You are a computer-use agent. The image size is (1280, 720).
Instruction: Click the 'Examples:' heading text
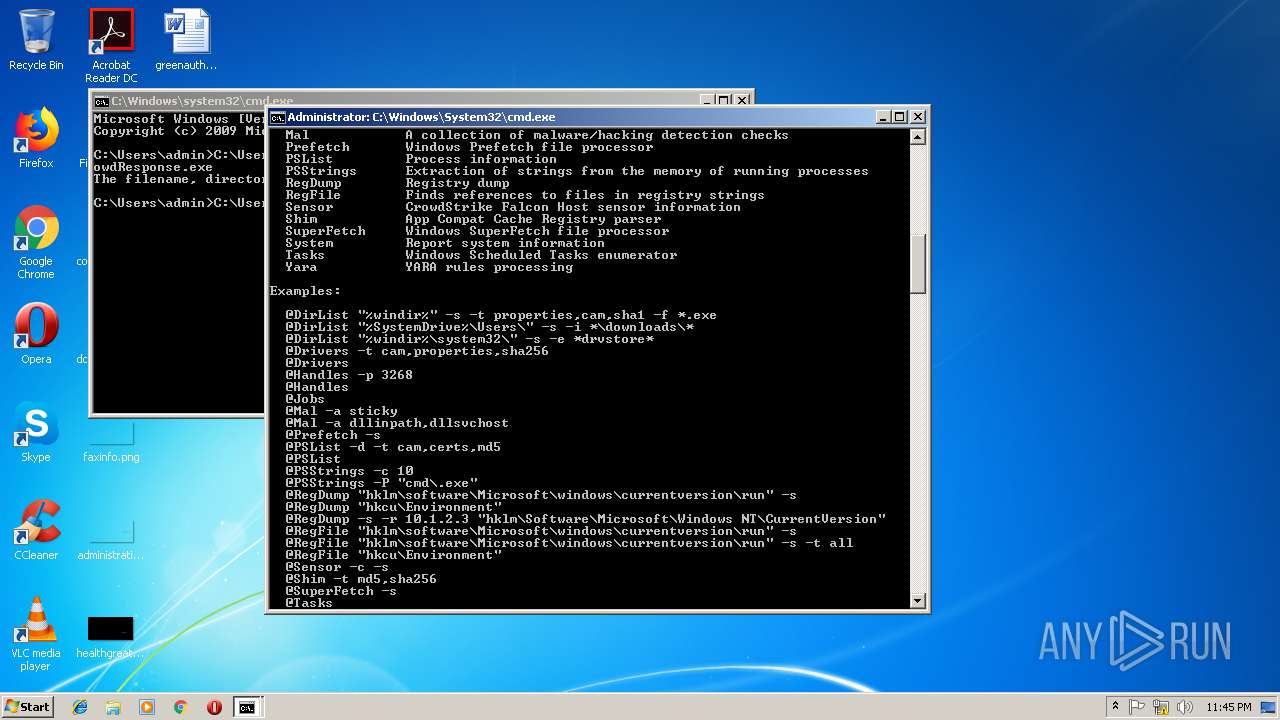point(305,291)
